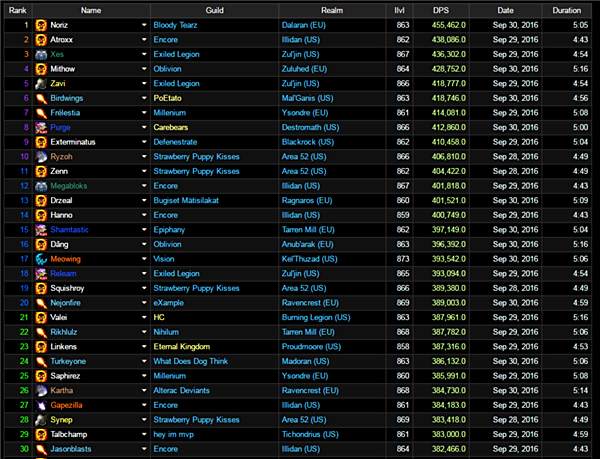This screenshot has height=459, width=600.
Task: Open the Tichondrius (US) realm link
Action: click(310, 435)
